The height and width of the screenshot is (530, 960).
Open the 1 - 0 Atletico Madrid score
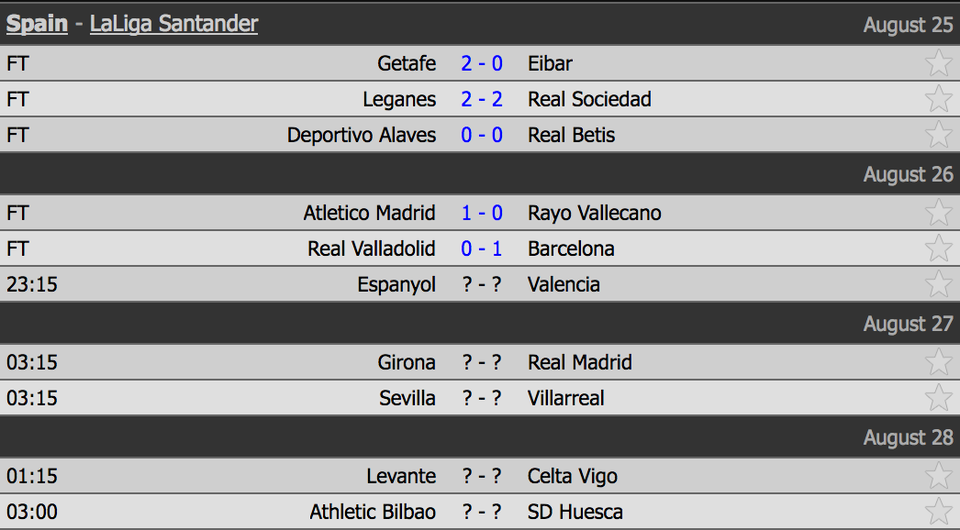tap(482, 212)
